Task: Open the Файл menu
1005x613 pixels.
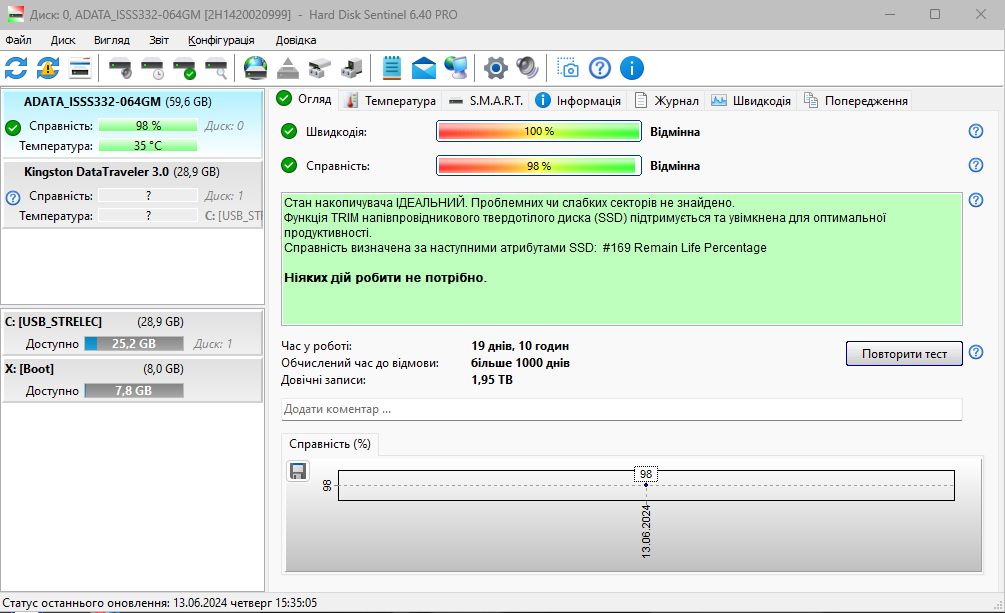Action: [x=19, y=40]
